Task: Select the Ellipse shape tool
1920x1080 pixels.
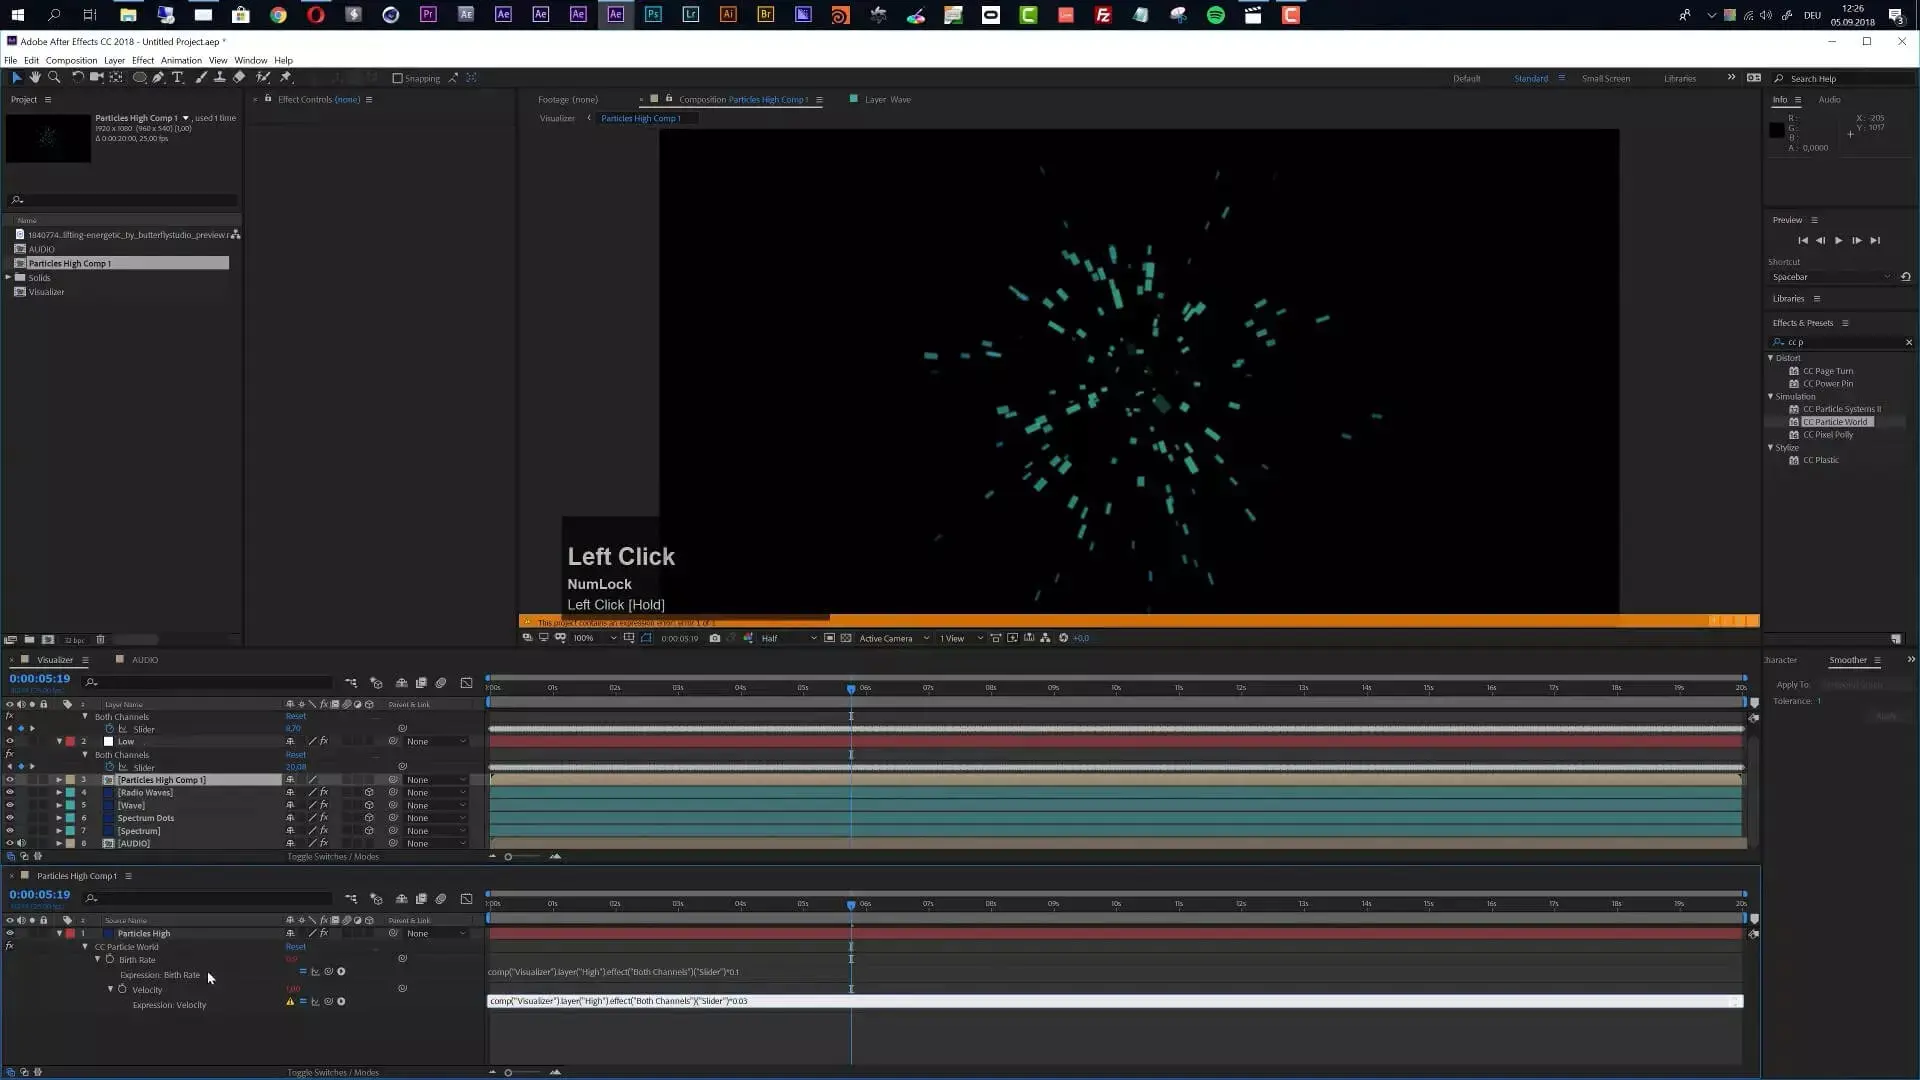Action: 140,77
